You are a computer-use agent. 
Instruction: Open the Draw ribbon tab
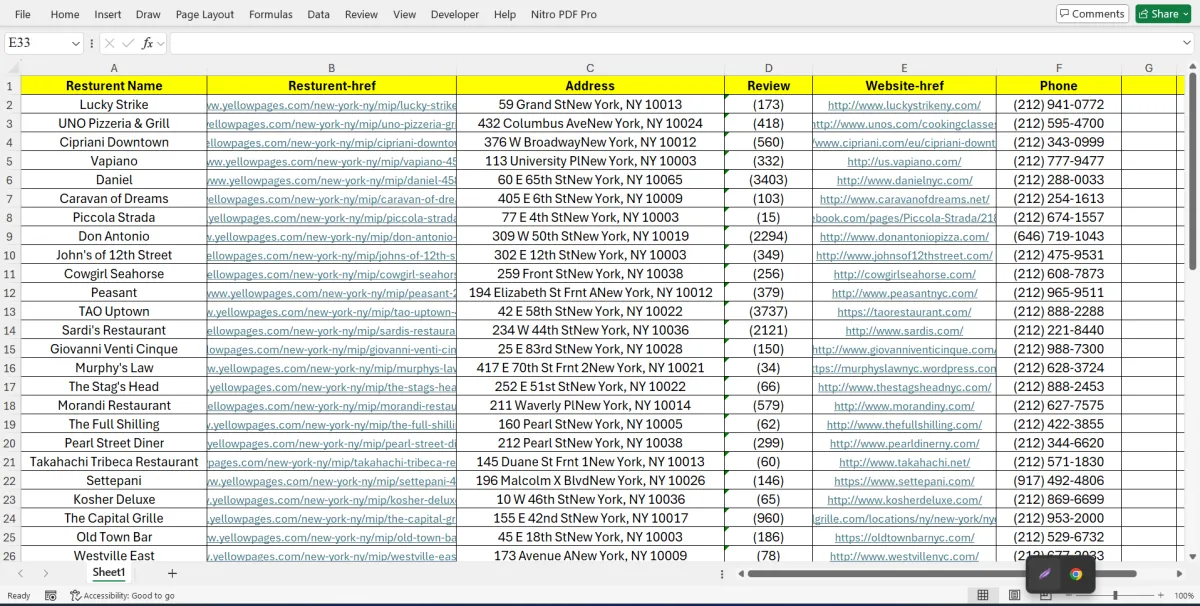tap(148, 14)
